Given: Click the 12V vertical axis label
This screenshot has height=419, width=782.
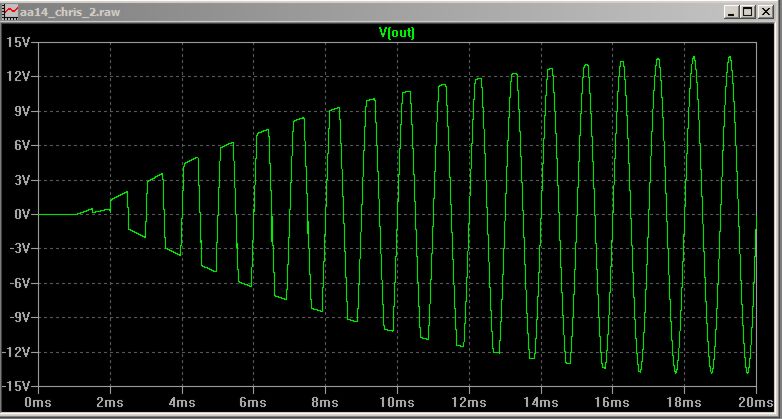Looking at the screenshot, I should pyautogui.click(x=17, y=77).
